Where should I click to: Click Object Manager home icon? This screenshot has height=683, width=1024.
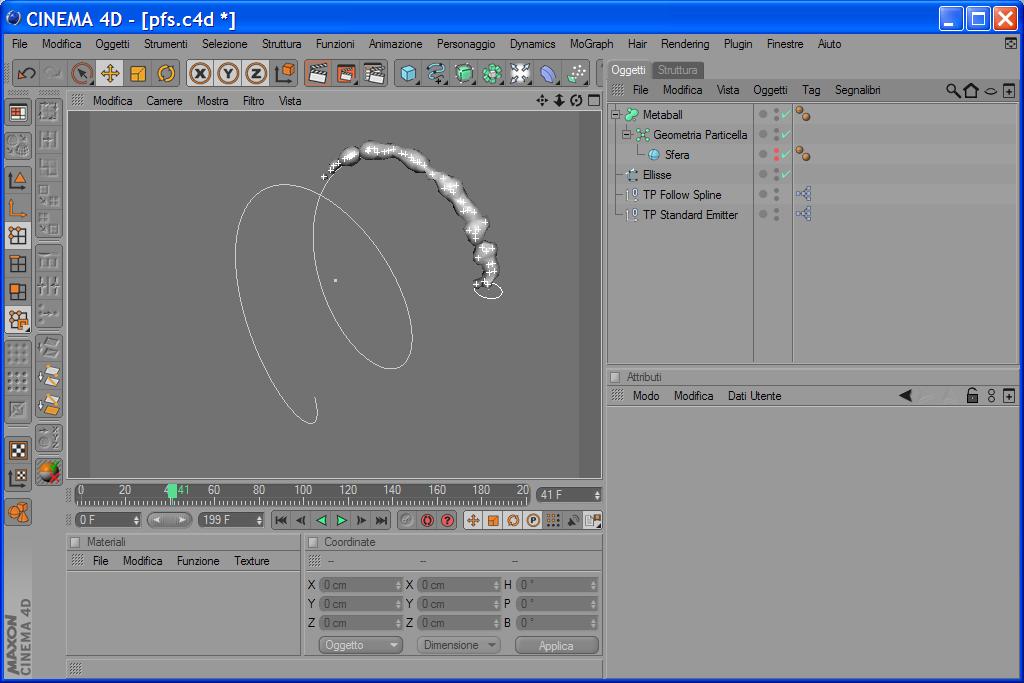pyautogui.click(x=971, y=91)
